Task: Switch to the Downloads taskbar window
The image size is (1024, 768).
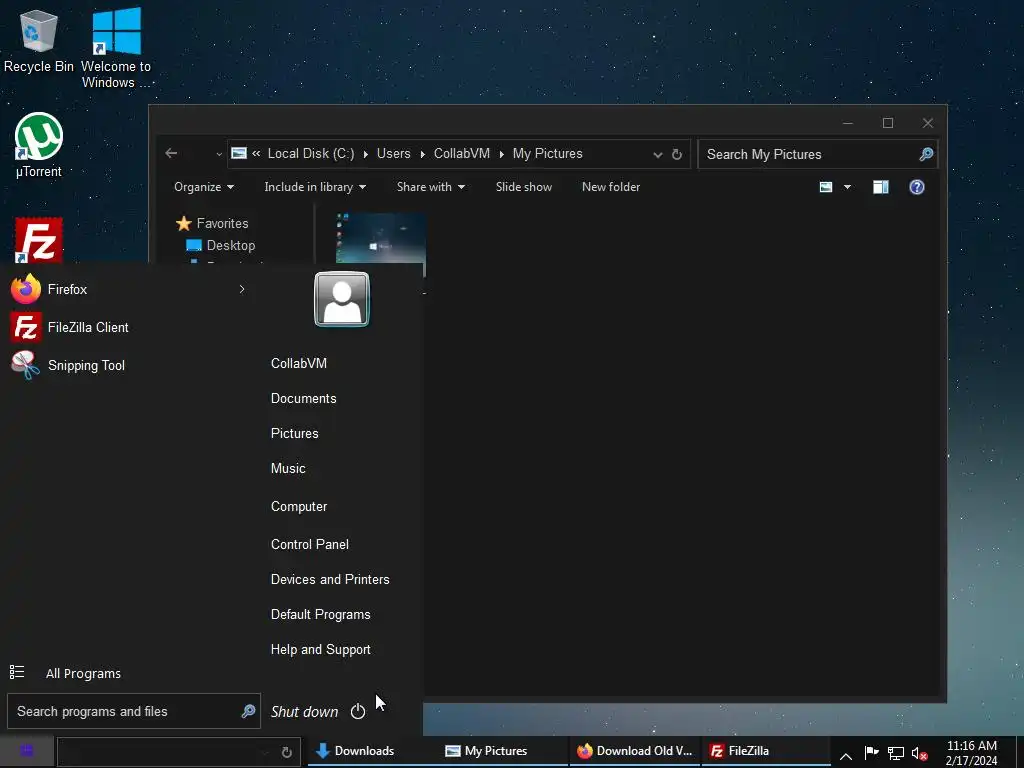Action: point(371,751)
